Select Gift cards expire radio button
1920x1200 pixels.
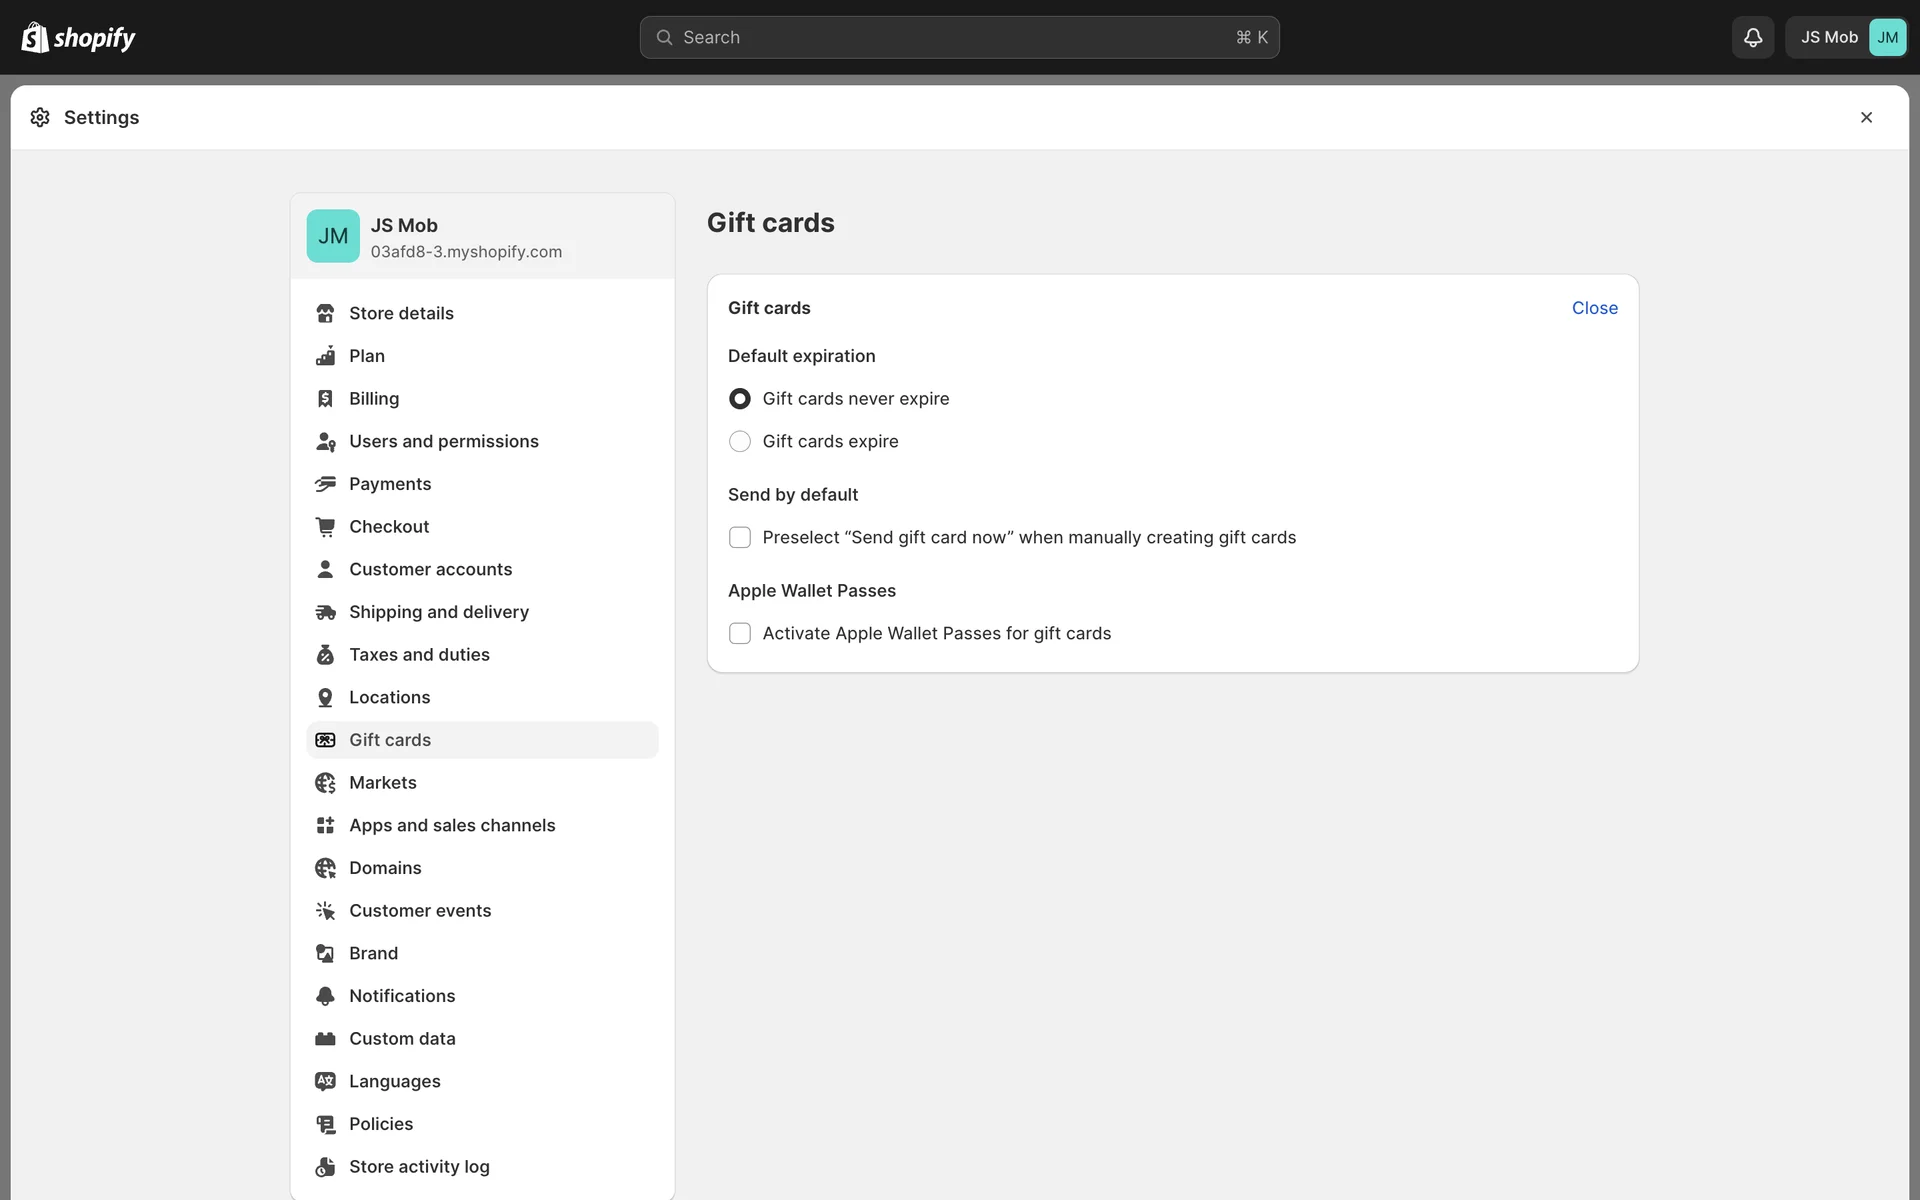click(740, 442)
